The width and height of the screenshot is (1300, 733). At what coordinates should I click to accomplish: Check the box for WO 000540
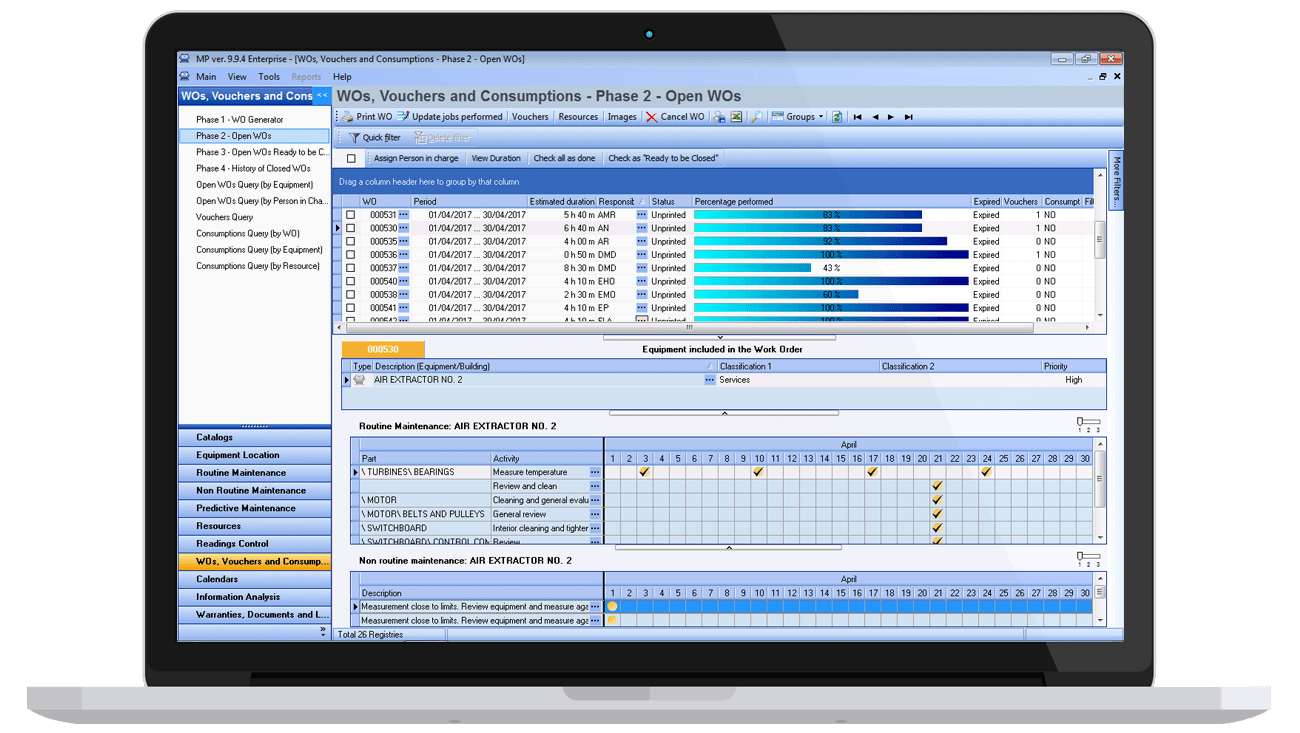(x=350, y=281)
